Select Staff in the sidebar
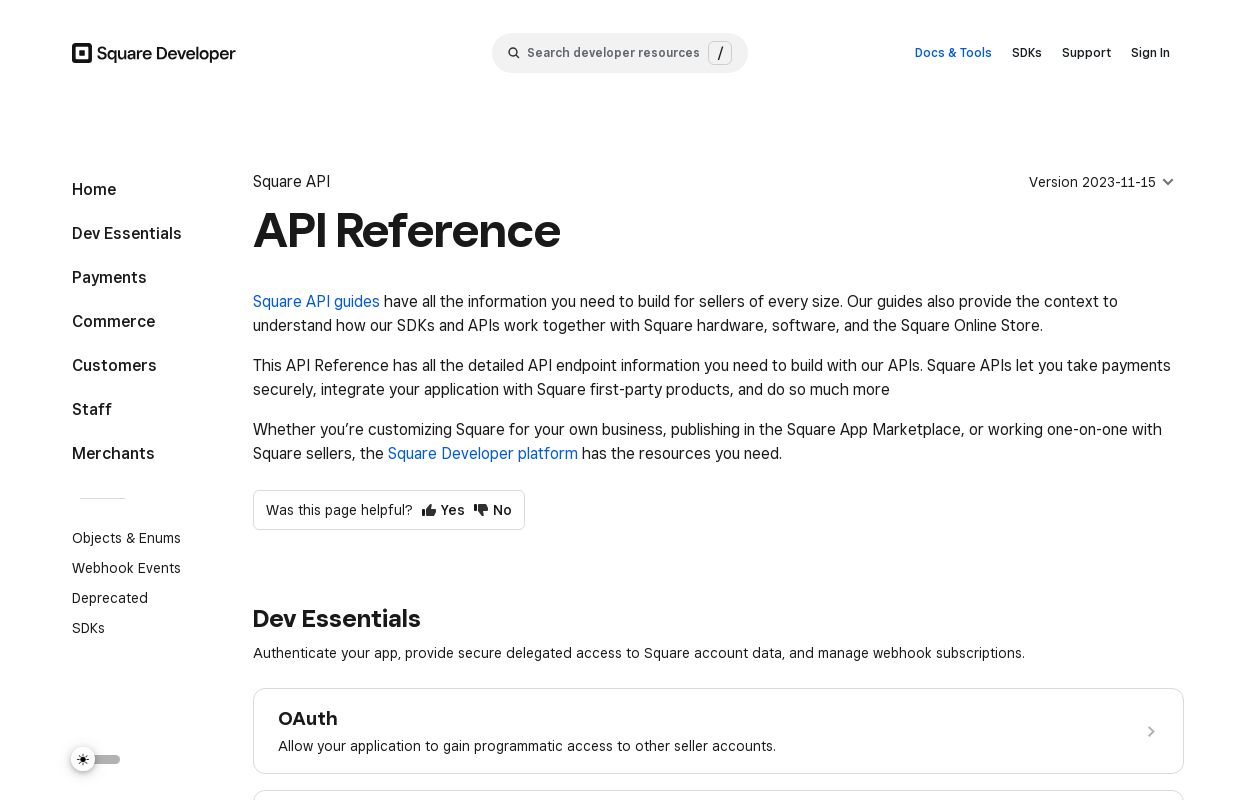Screen dimensions: 1240x800 point(92,410)
